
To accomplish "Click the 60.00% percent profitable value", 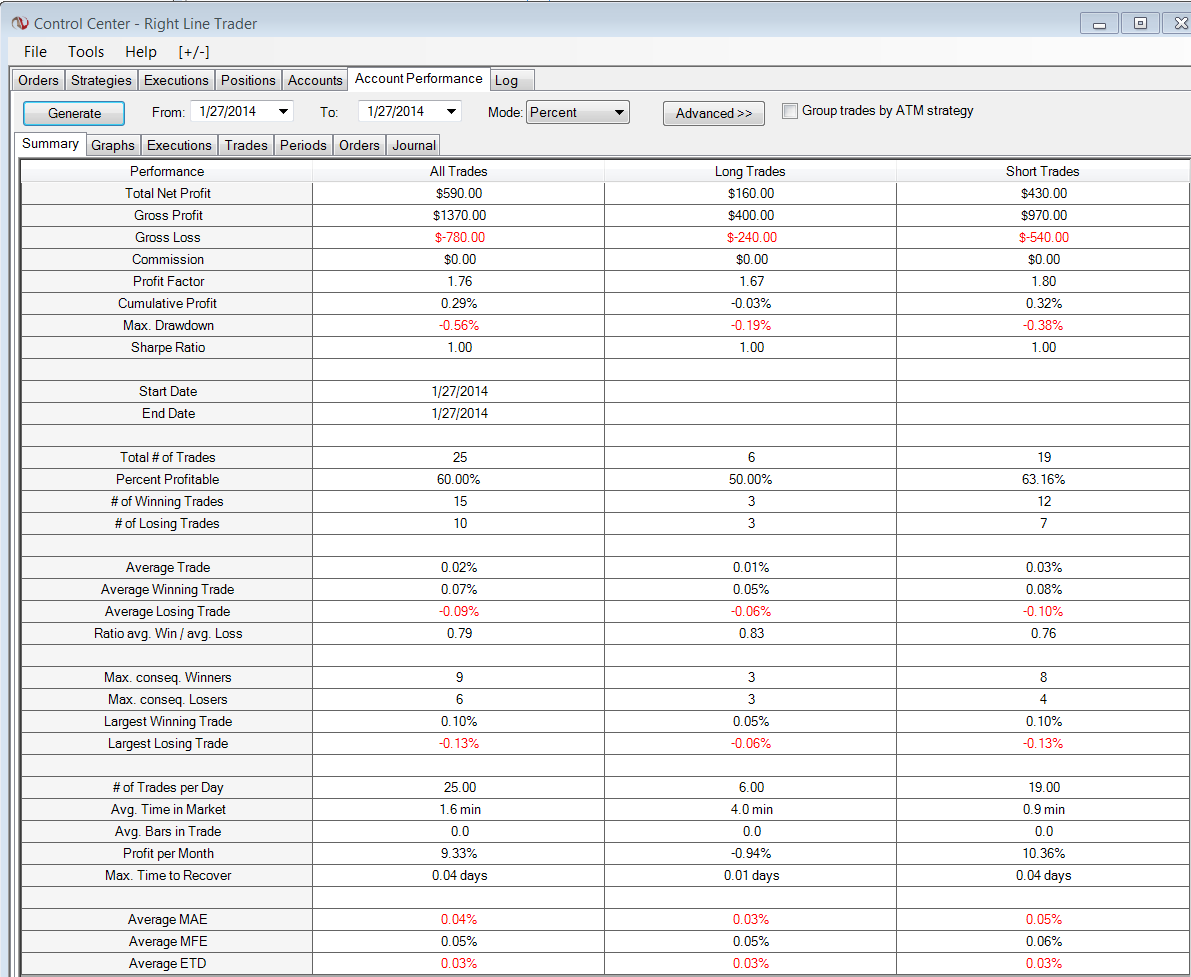I will (x=460, y=480).
